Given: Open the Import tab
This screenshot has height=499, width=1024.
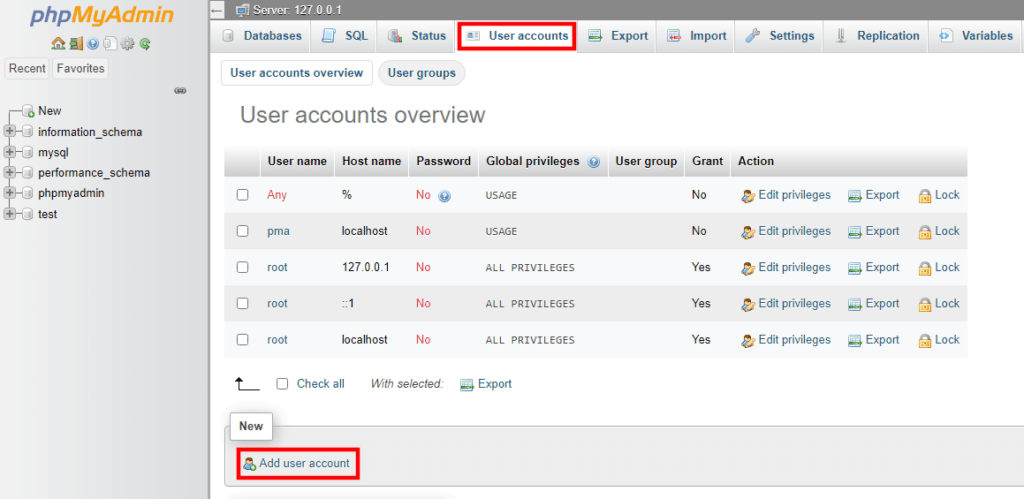Looking at the screenshot, I should [696, 36].
